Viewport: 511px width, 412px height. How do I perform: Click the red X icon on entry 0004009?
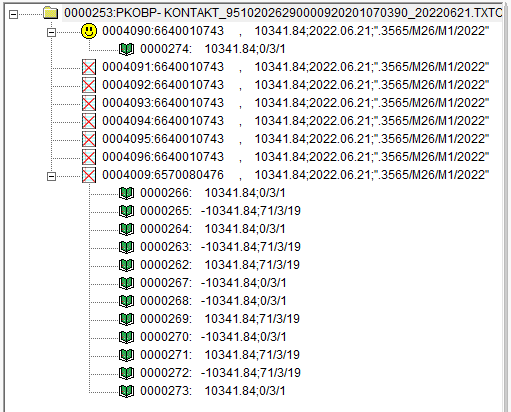[x=89, y=175]
